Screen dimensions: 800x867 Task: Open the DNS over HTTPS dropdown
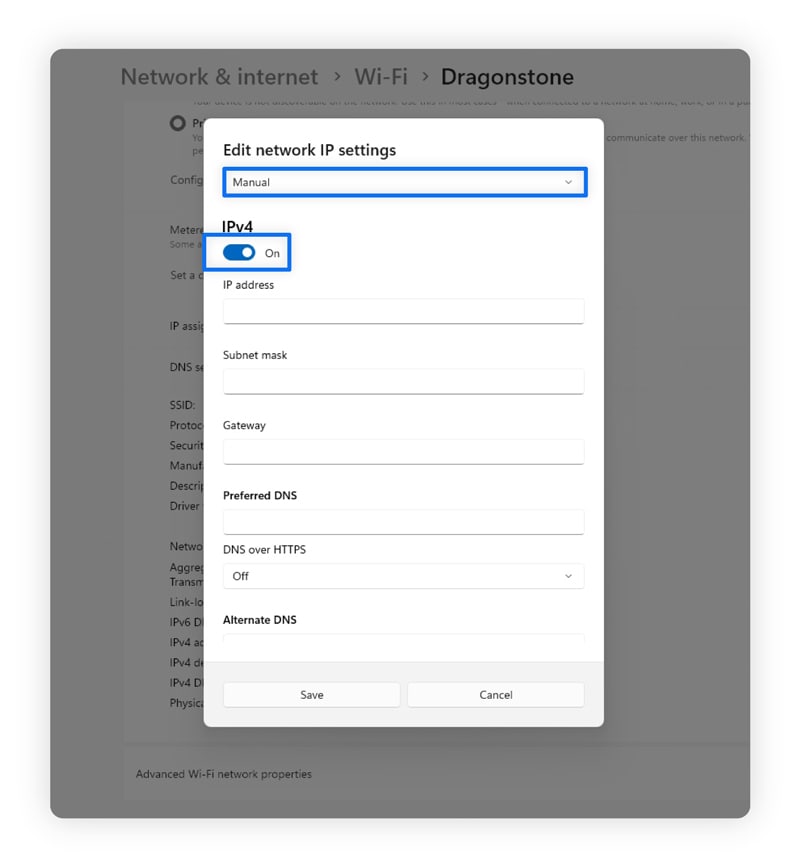403,576
